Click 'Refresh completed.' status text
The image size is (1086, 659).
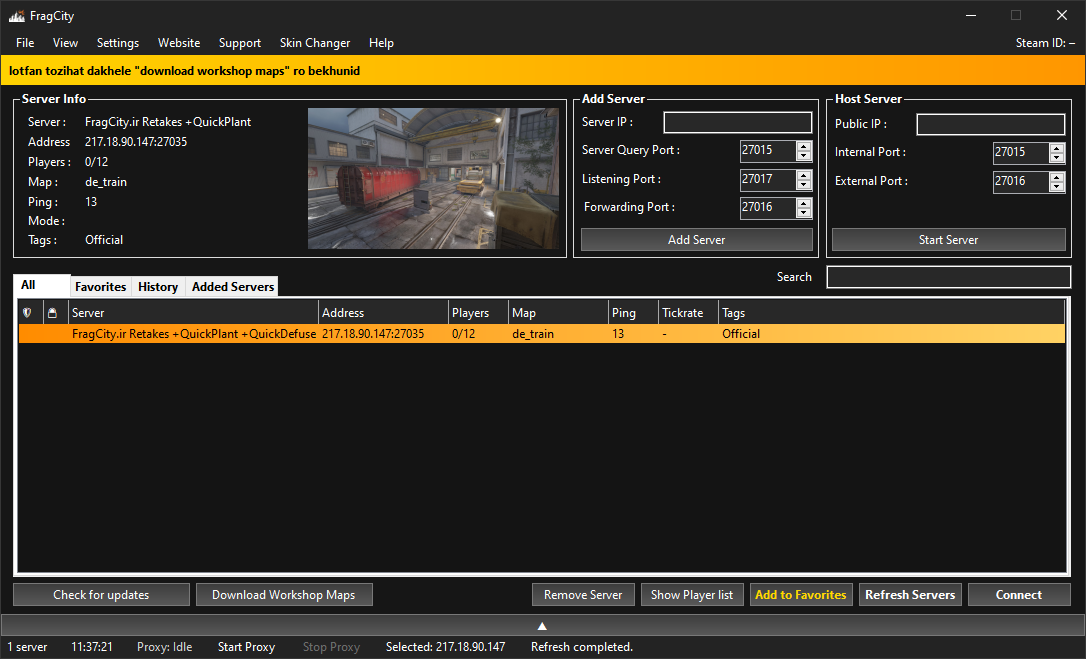coord(582,647)
